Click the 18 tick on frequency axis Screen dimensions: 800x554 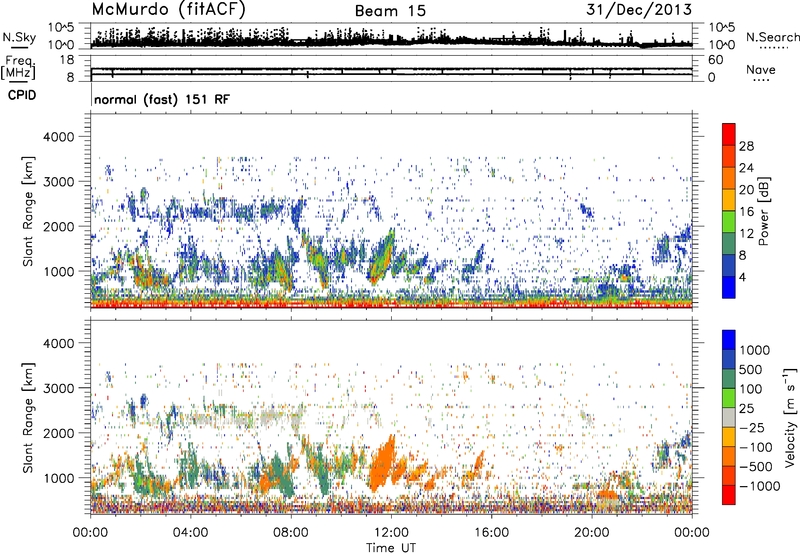pyautogui.click(x=67, y=60)
